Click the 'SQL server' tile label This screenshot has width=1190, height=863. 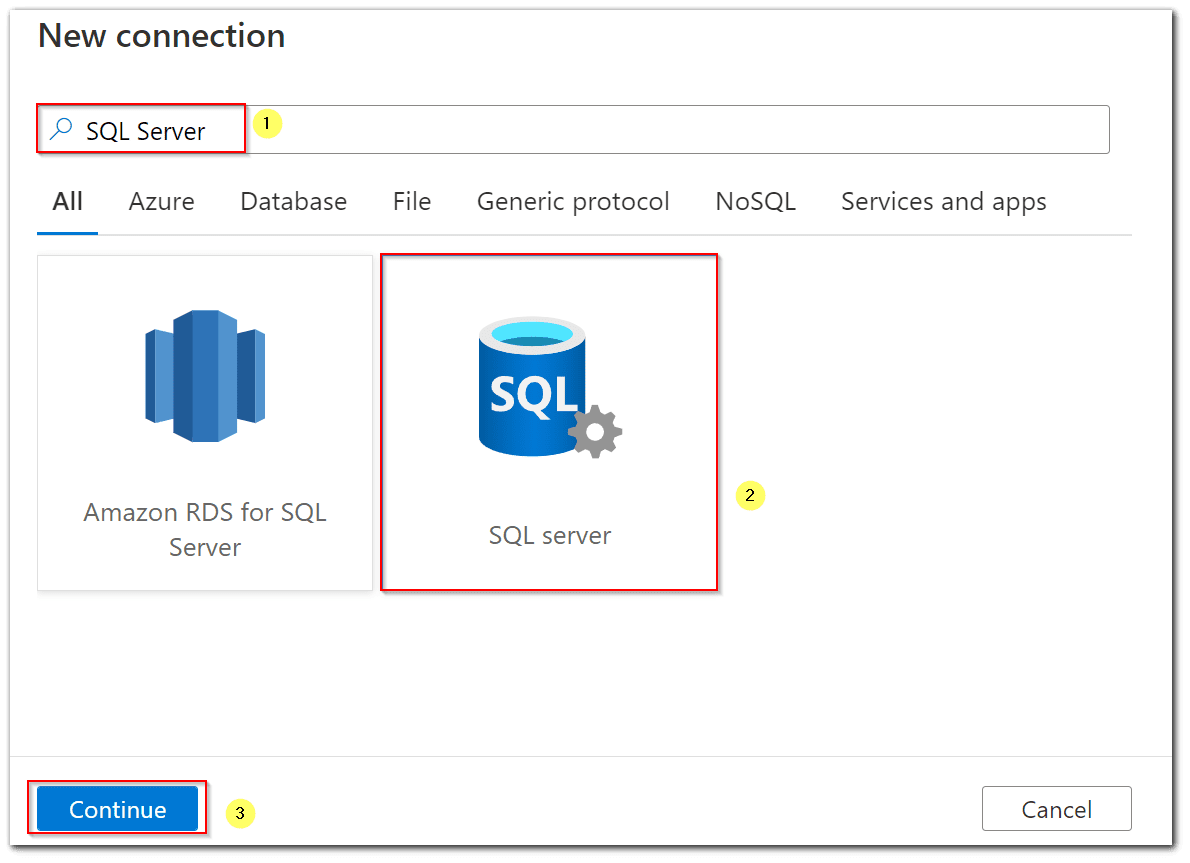click(549, 536)
